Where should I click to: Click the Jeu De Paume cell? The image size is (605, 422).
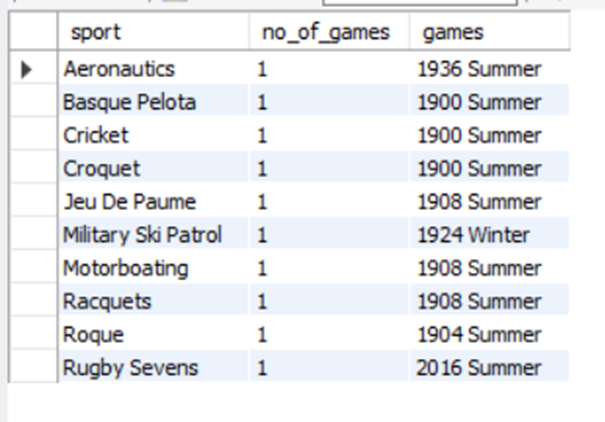click(153, 202)
